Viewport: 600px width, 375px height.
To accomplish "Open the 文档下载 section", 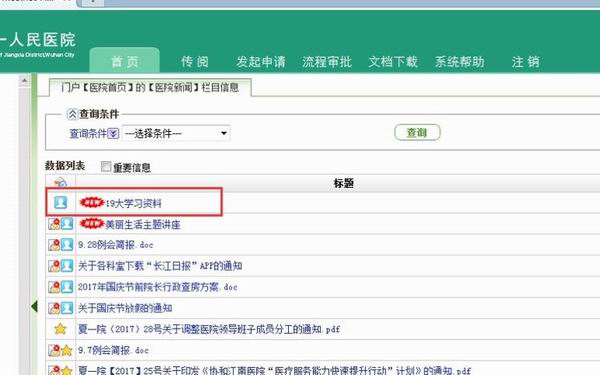I will (393, 62).
